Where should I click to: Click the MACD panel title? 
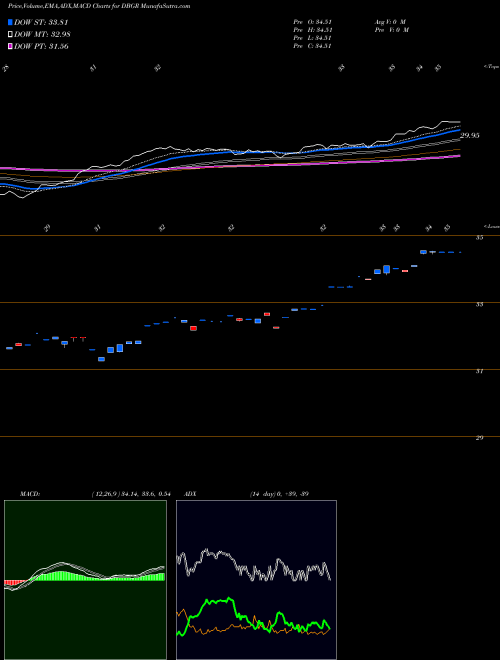coord(30,494)
